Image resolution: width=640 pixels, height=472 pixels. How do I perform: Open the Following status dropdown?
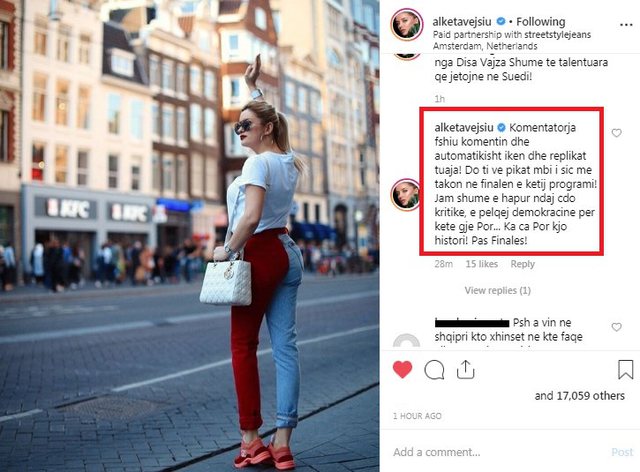[x=541, y=21]
